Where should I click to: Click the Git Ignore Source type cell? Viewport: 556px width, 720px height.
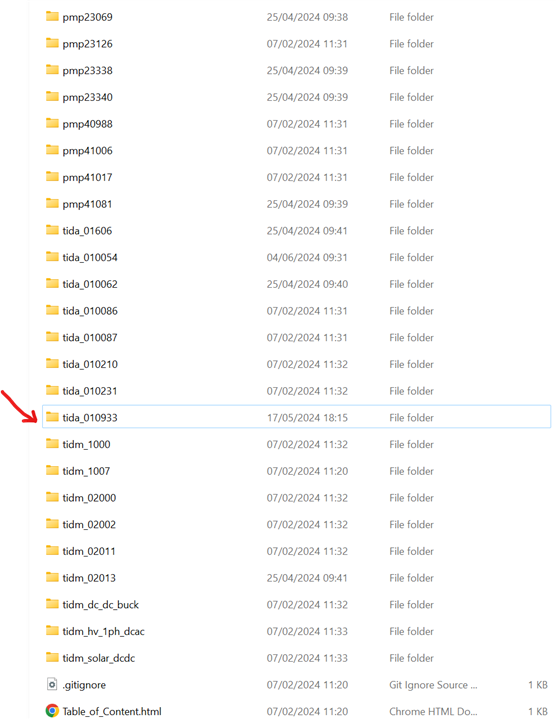pyautogui.click(x=433, y=685)
